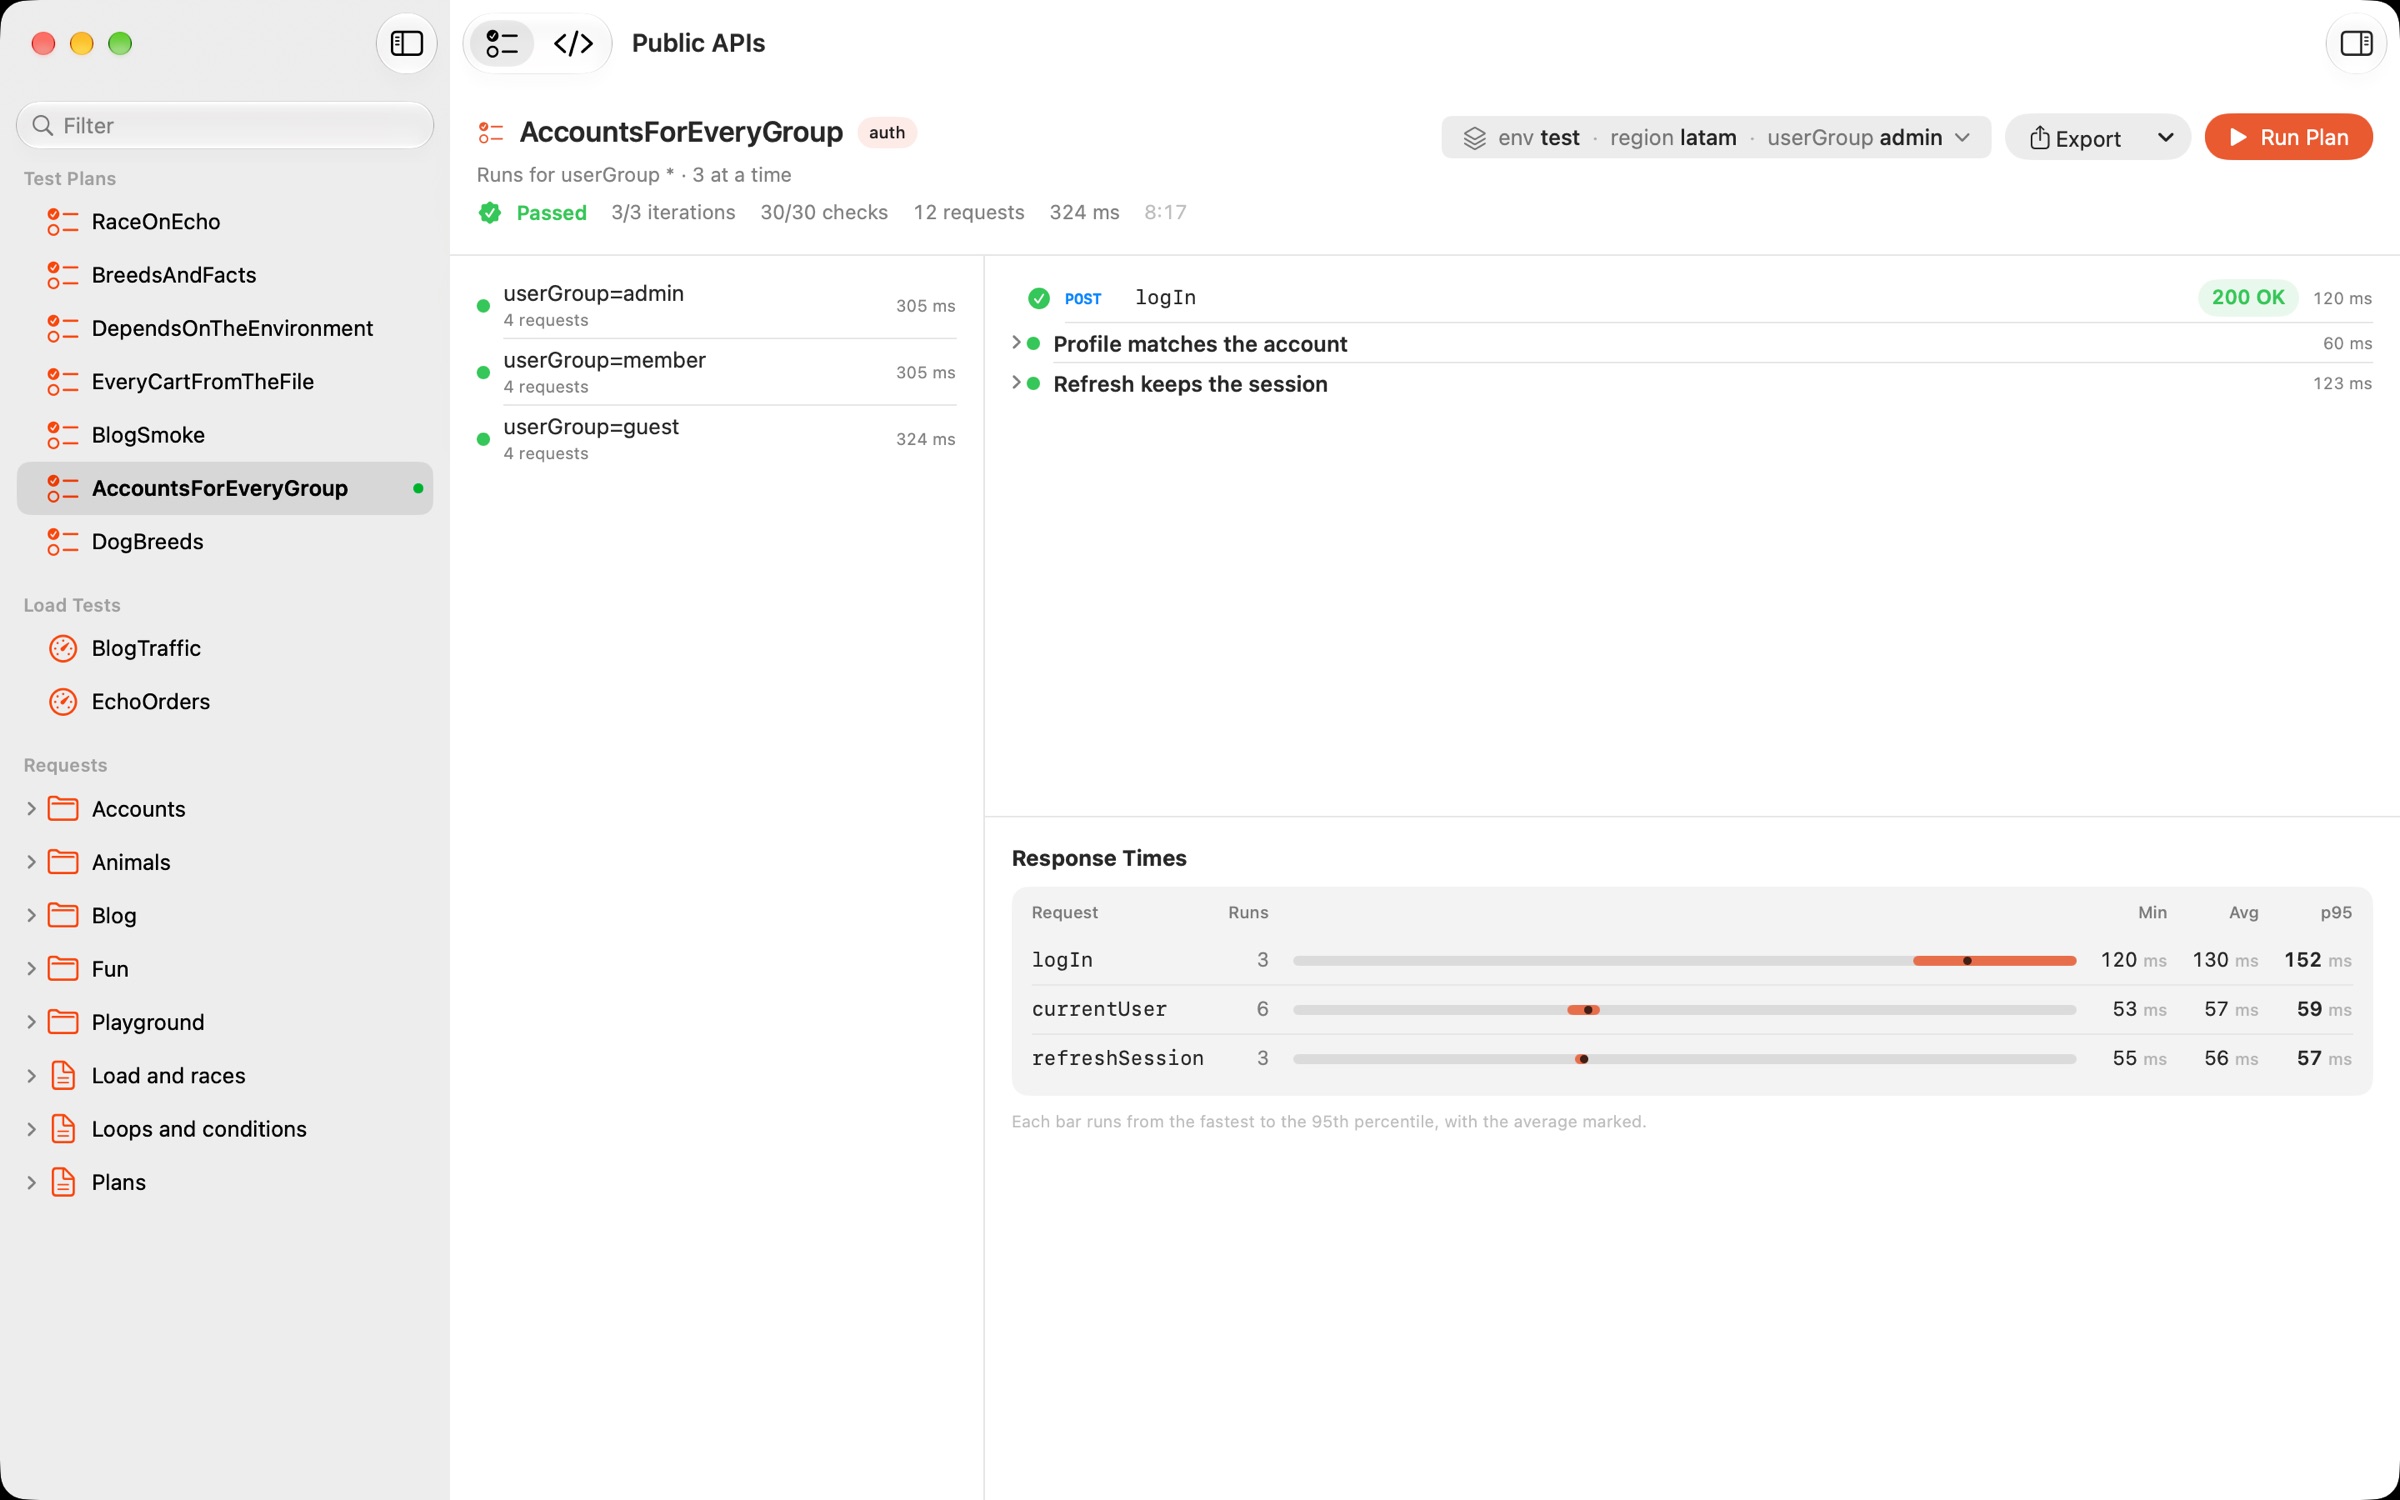This screenshot has width=2400, height=1500.
Task: Click the 200 OK status badge
Action: (2247, 298)
